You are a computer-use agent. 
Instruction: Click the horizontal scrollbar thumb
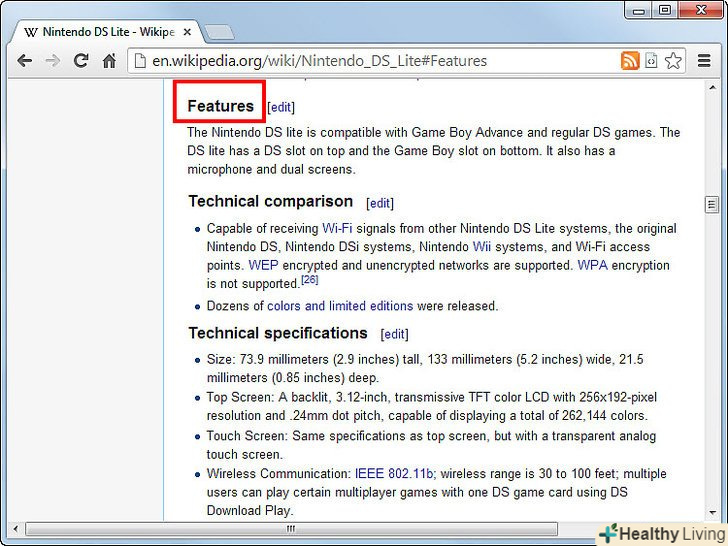(292, 529)
